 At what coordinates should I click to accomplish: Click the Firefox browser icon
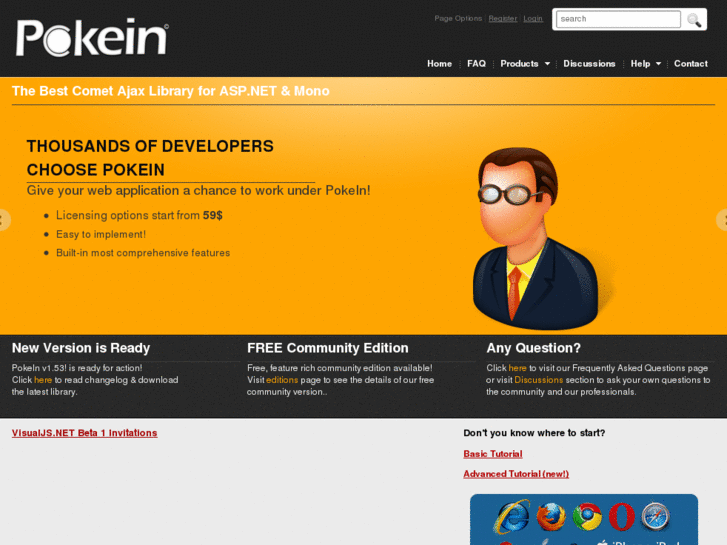pyautogui.click(x=551, y=516)
